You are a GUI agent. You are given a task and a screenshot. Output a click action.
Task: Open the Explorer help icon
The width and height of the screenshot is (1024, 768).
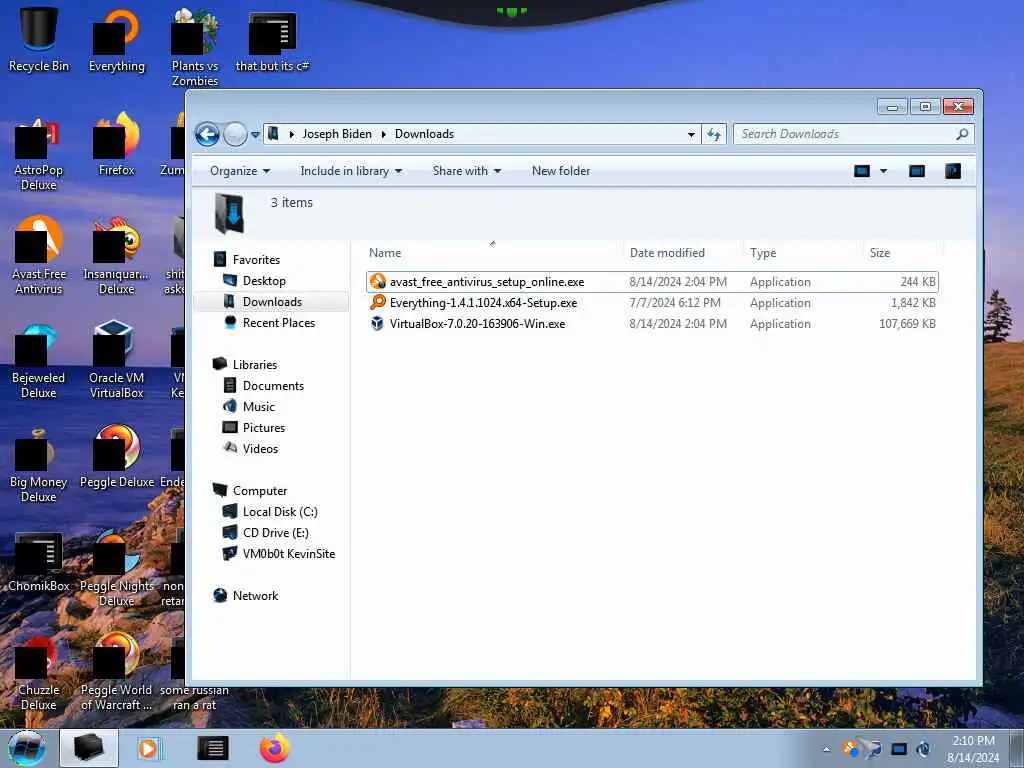pyautogui.click(x=953, y=171)
